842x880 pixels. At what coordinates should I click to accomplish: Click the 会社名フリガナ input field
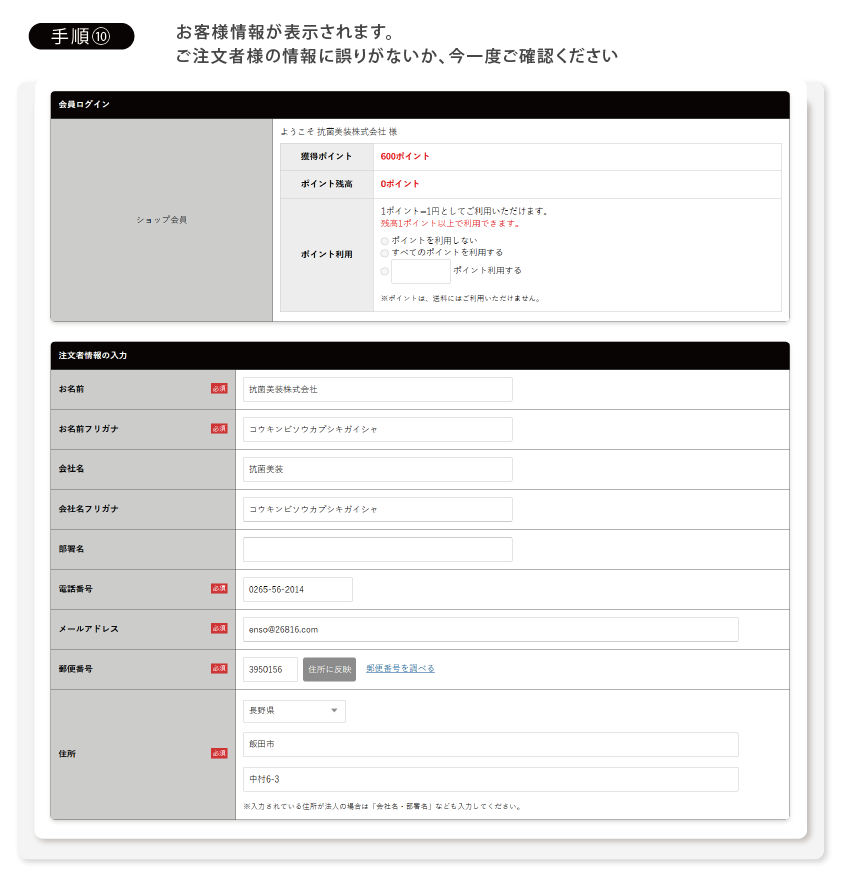click(377, 509)
